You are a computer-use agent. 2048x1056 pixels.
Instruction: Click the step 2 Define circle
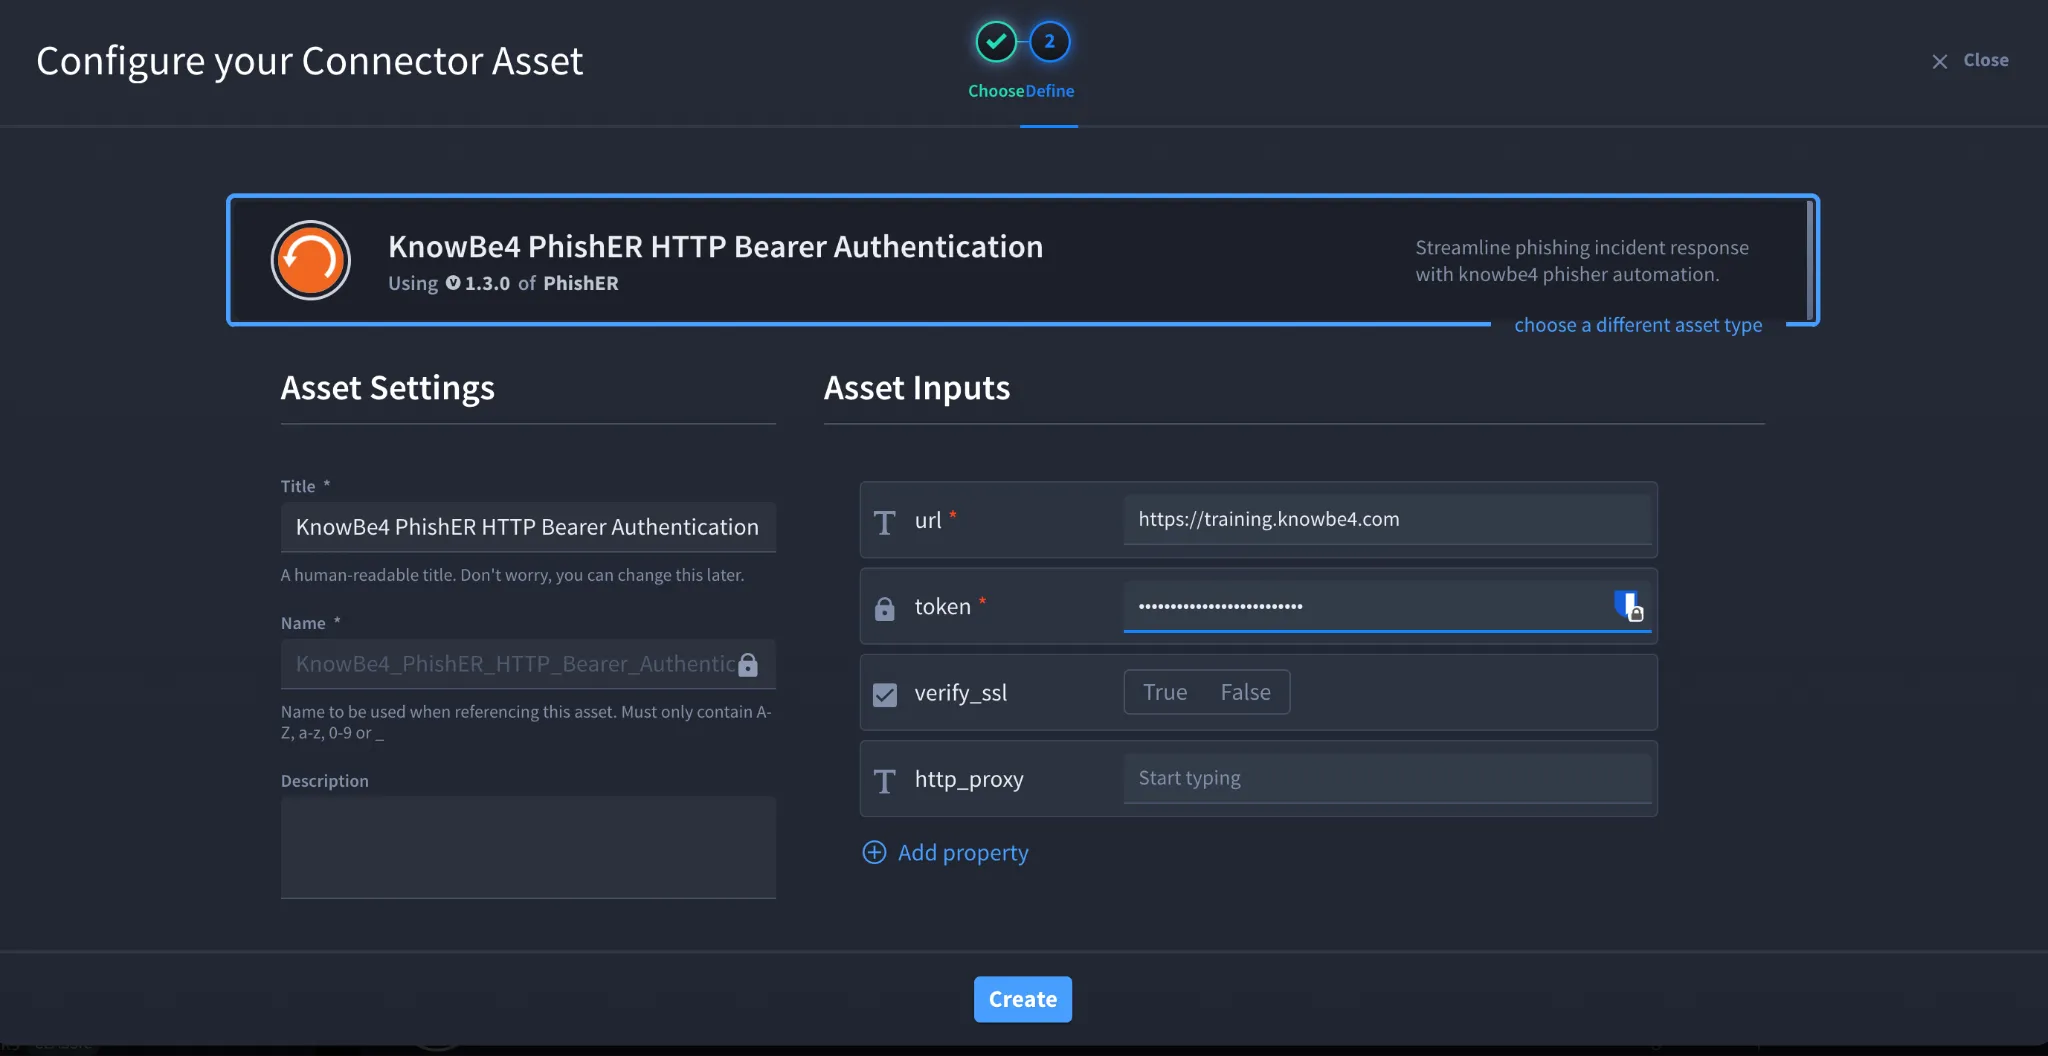pos(1050,42)
